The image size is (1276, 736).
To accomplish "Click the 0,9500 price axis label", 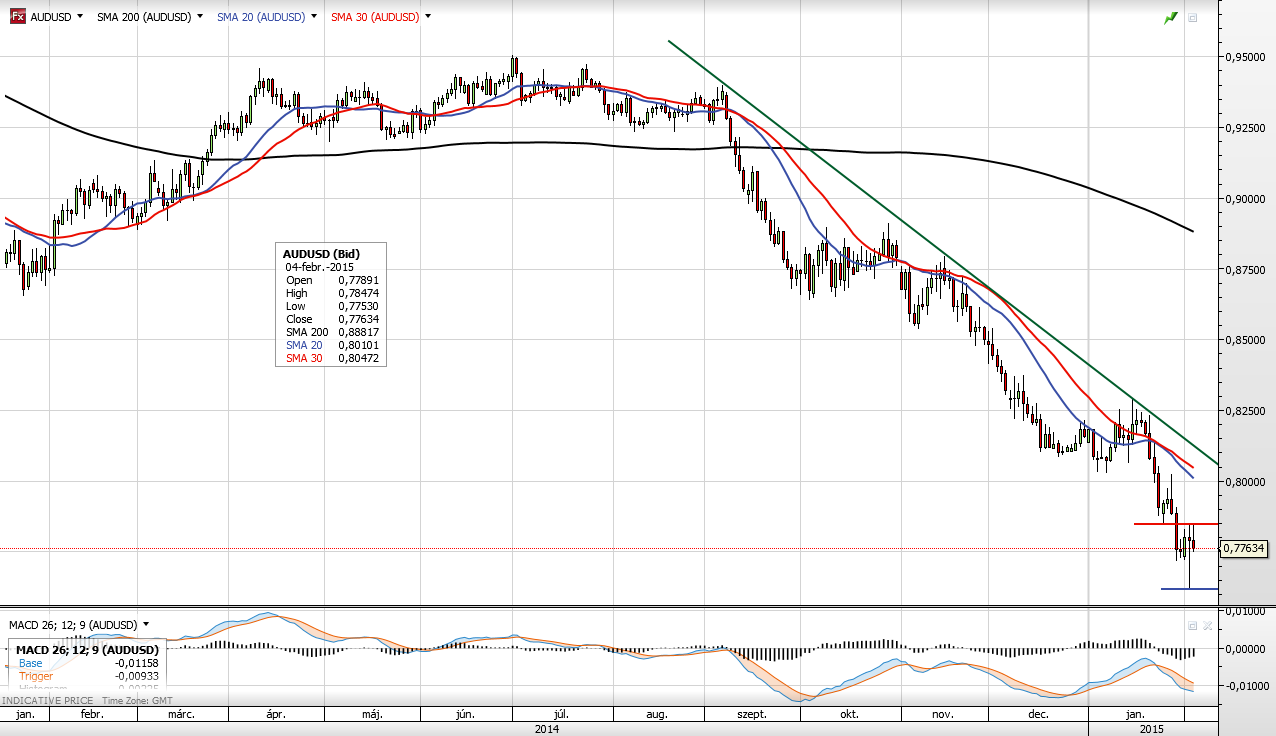I will [1246, 58].
